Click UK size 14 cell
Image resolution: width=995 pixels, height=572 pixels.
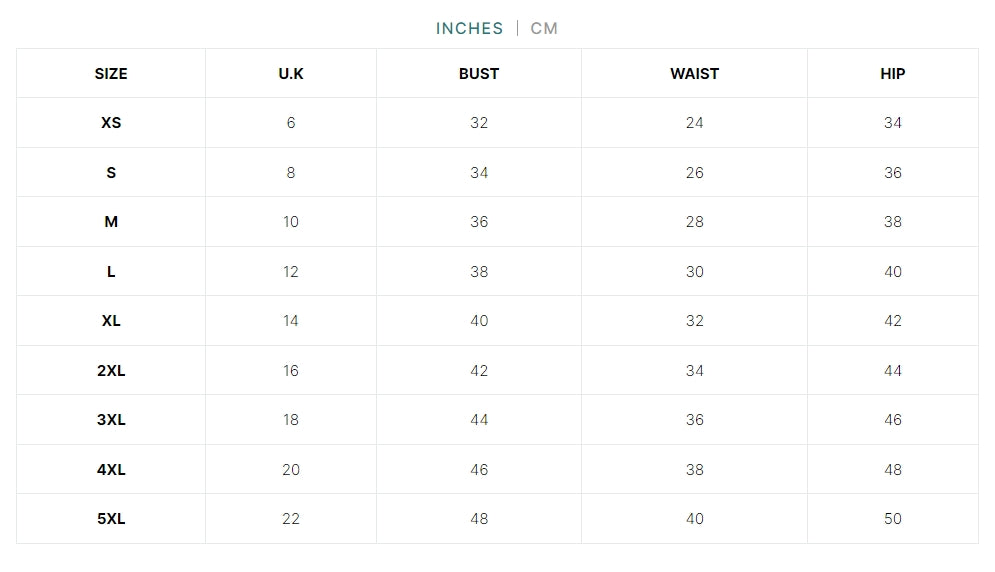pyautogui.click(x=291, y=321)
